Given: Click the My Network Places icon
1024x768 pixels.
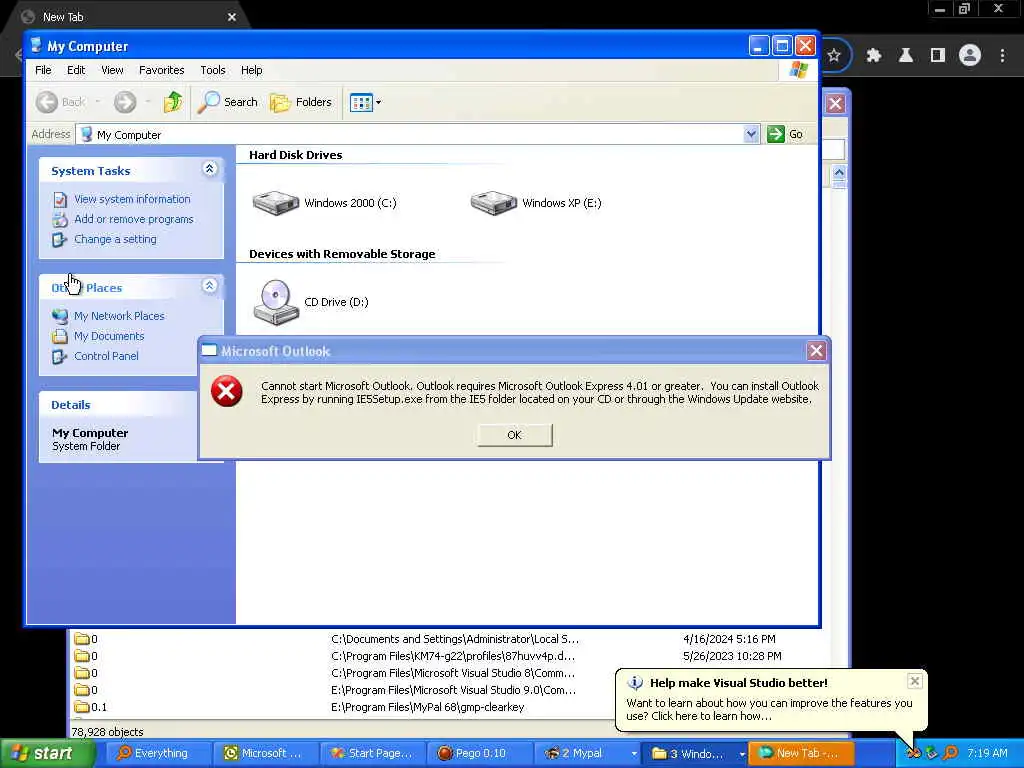Looking at the screenshot, I should tap(60, 316).
